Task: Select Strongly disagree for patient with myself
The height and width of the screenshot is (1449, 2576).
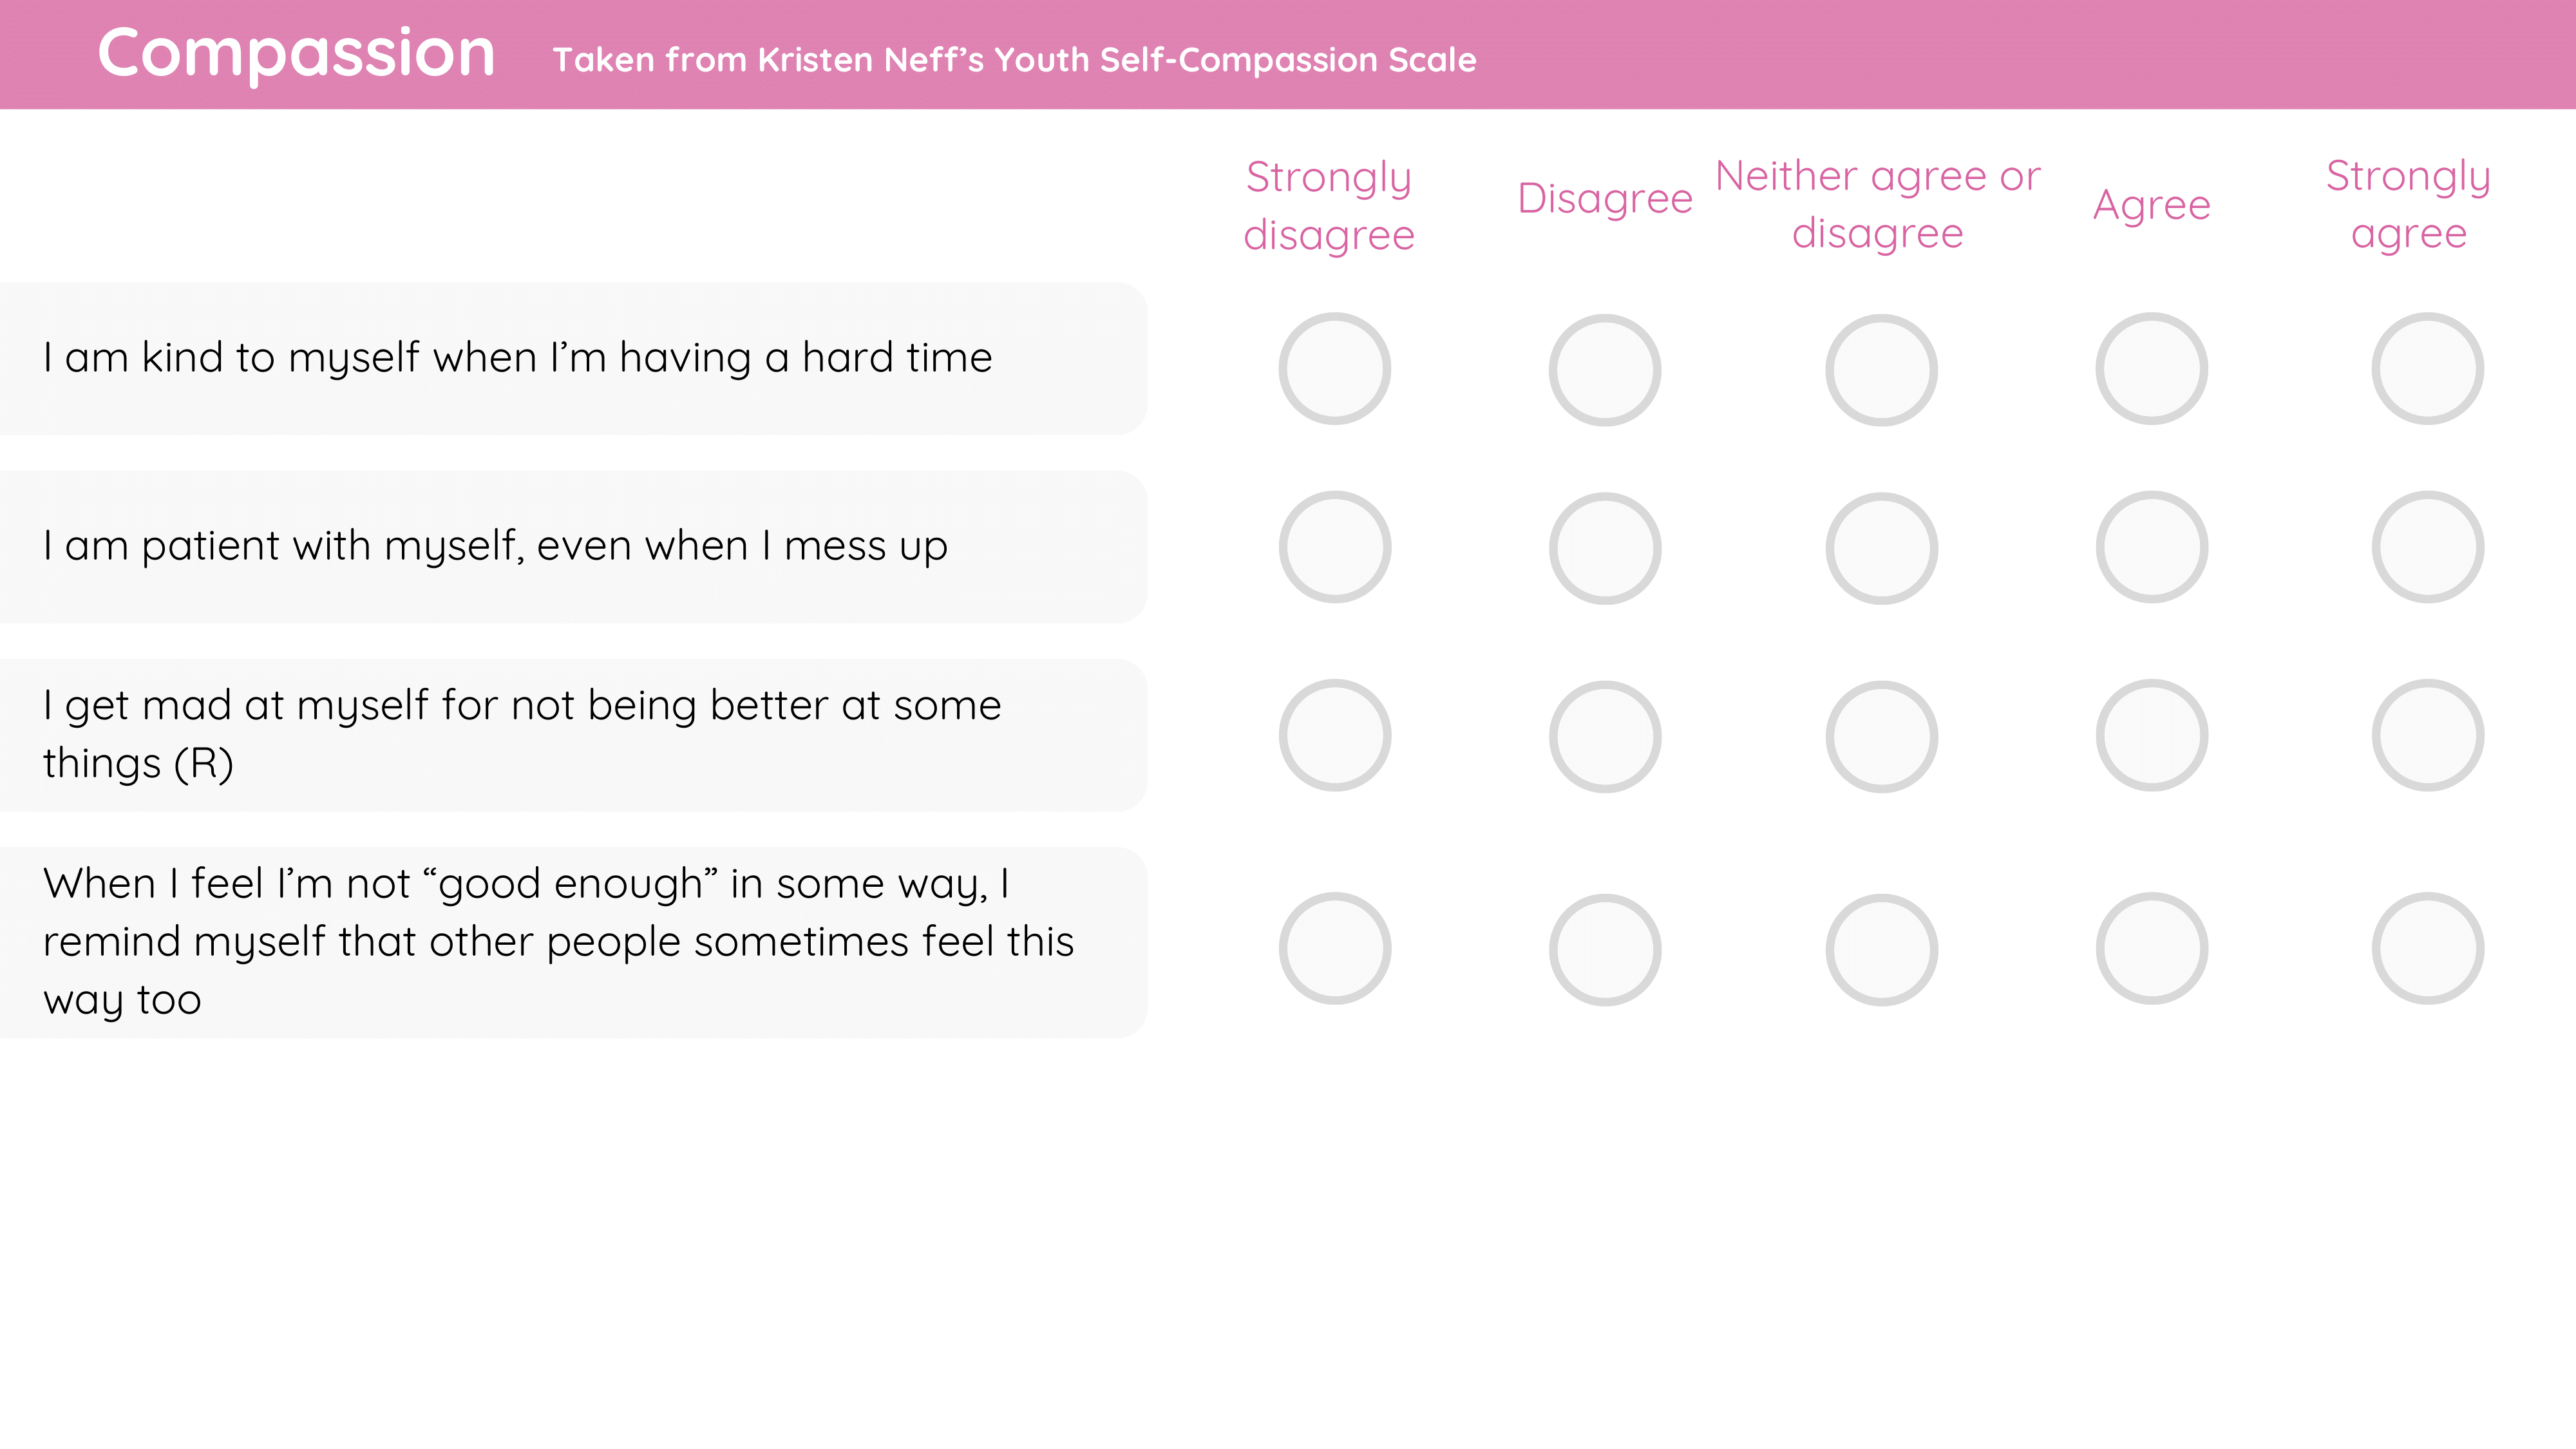Action: tap(1334, 547)
